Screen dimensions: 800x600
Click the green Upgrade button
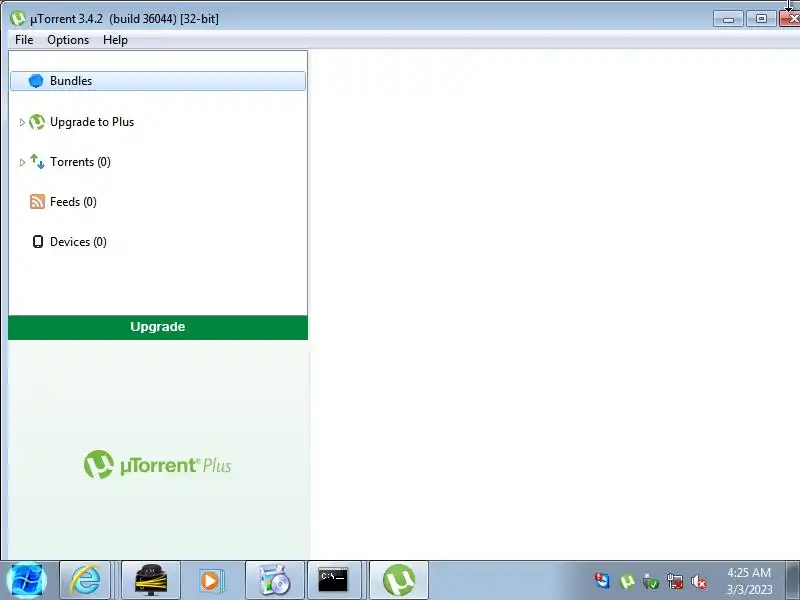[x=158, y=327]
